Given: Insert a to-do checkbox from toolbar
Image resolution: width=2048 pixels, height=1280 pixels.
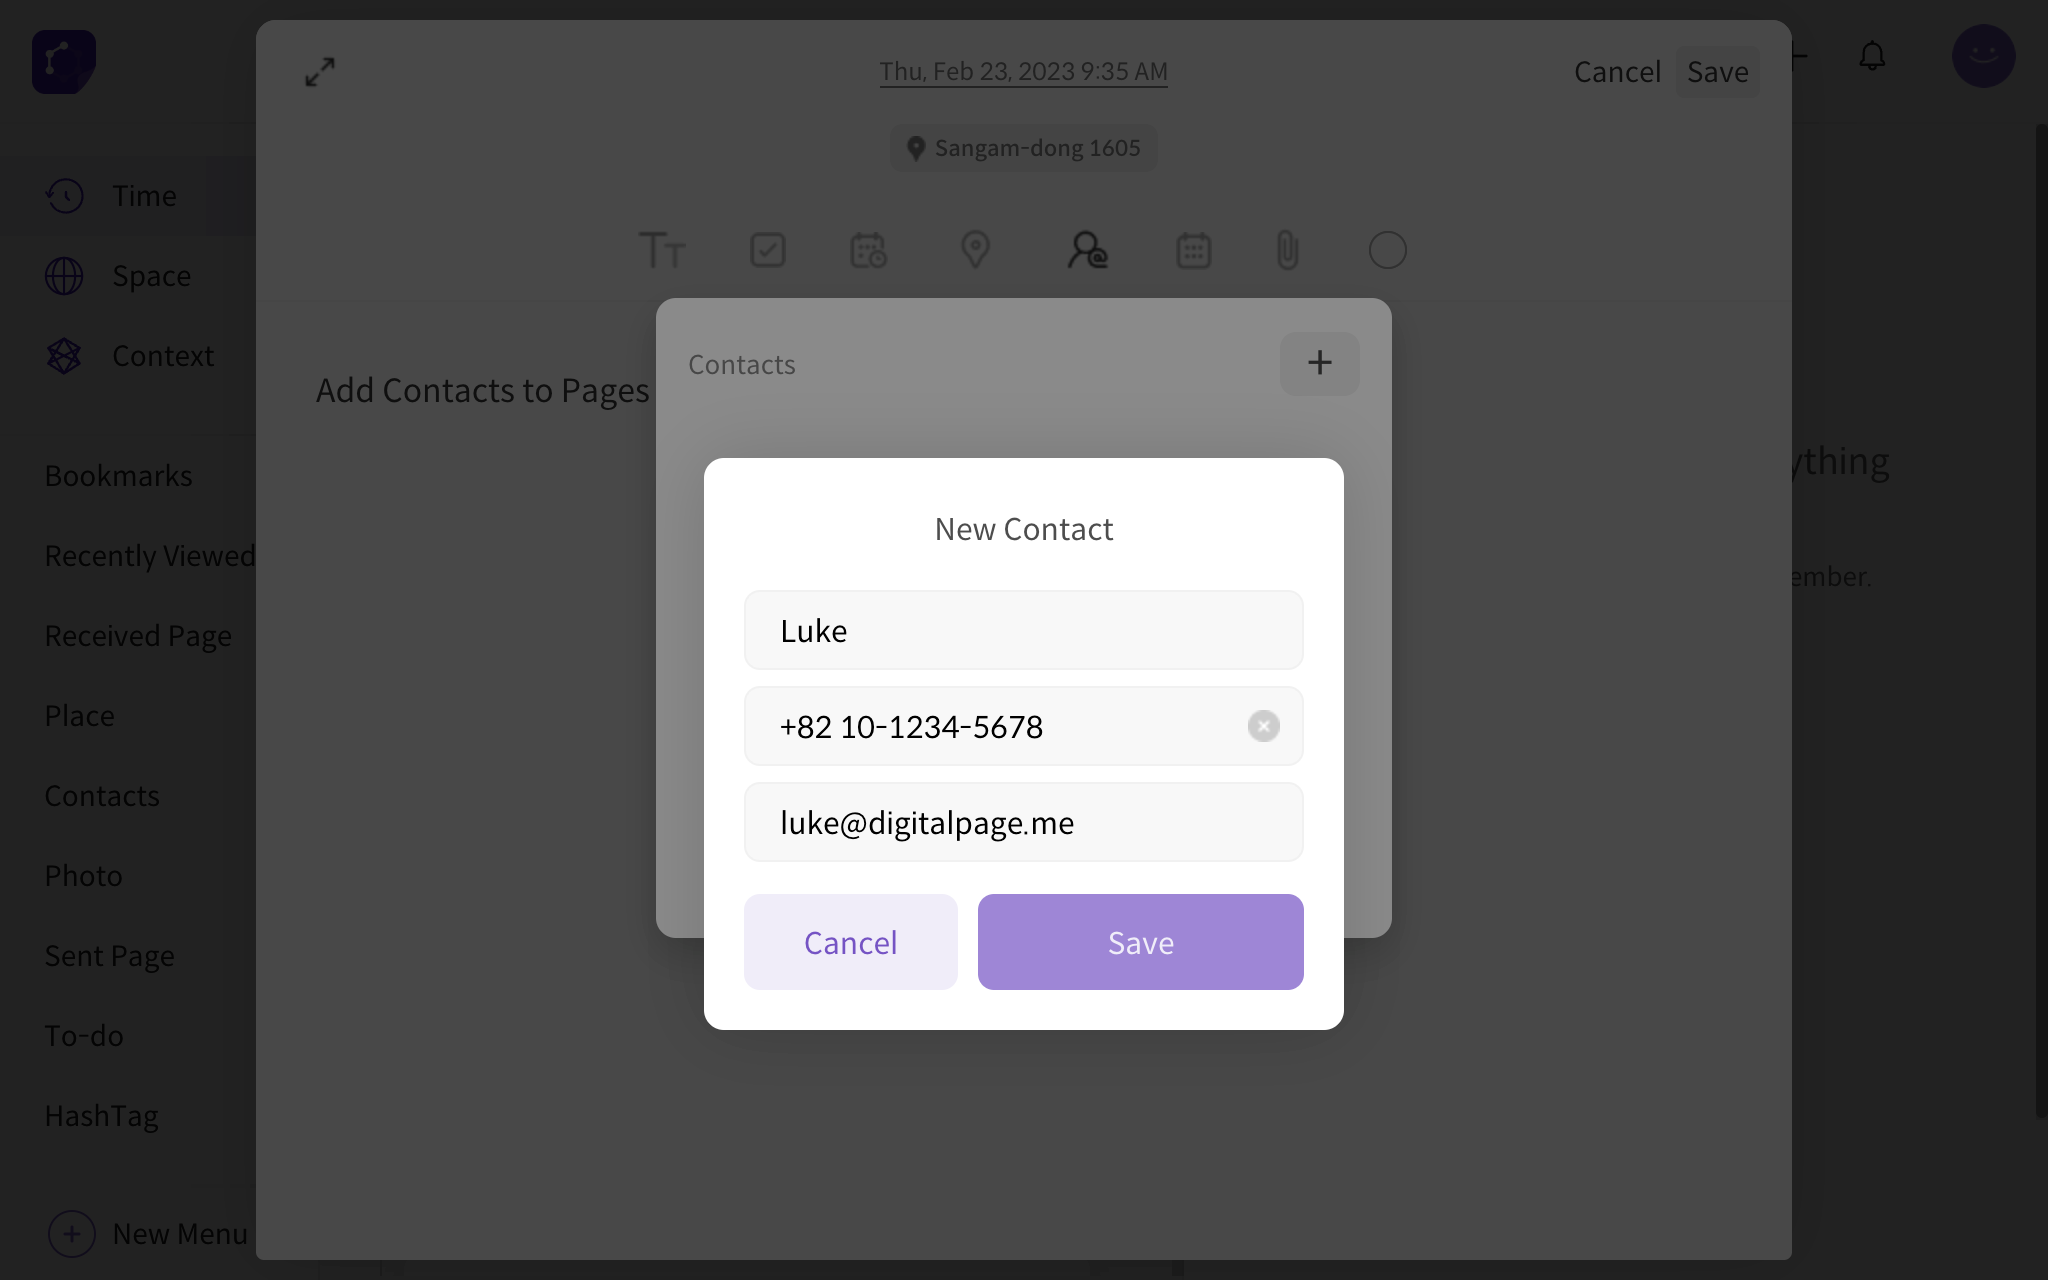Looking at the screenshot, I should coord(768,250).
